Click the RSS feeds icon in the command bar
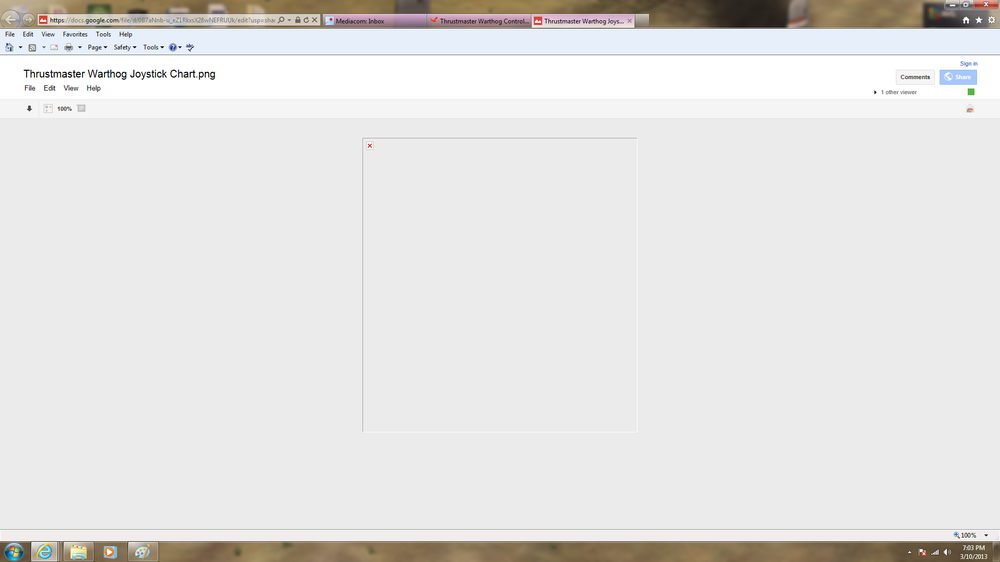 32,47
